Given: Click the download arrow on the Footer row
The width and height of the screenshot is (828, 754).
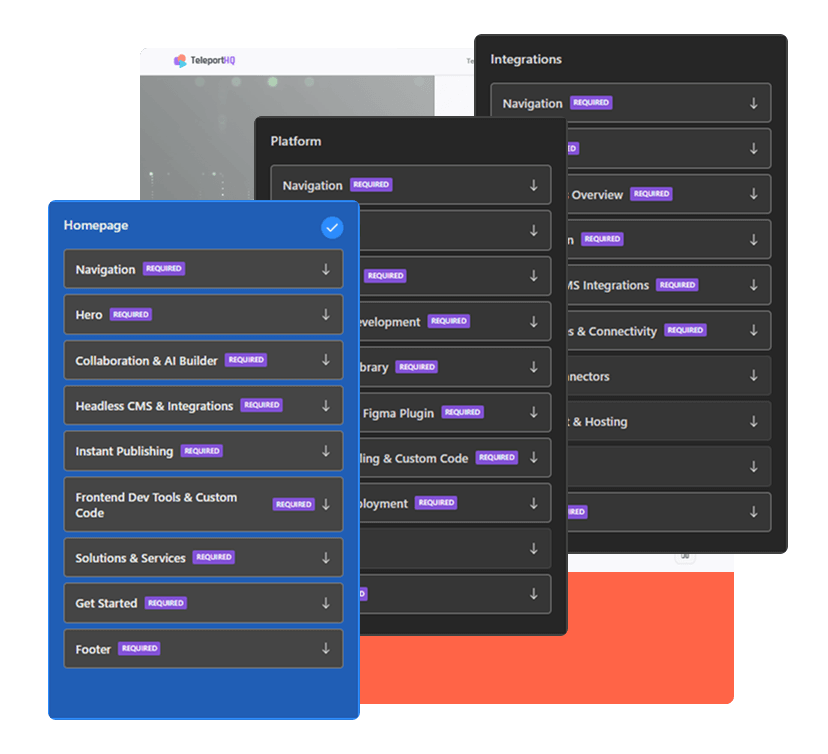Looking at the screenshot, I should click(325, 648).
